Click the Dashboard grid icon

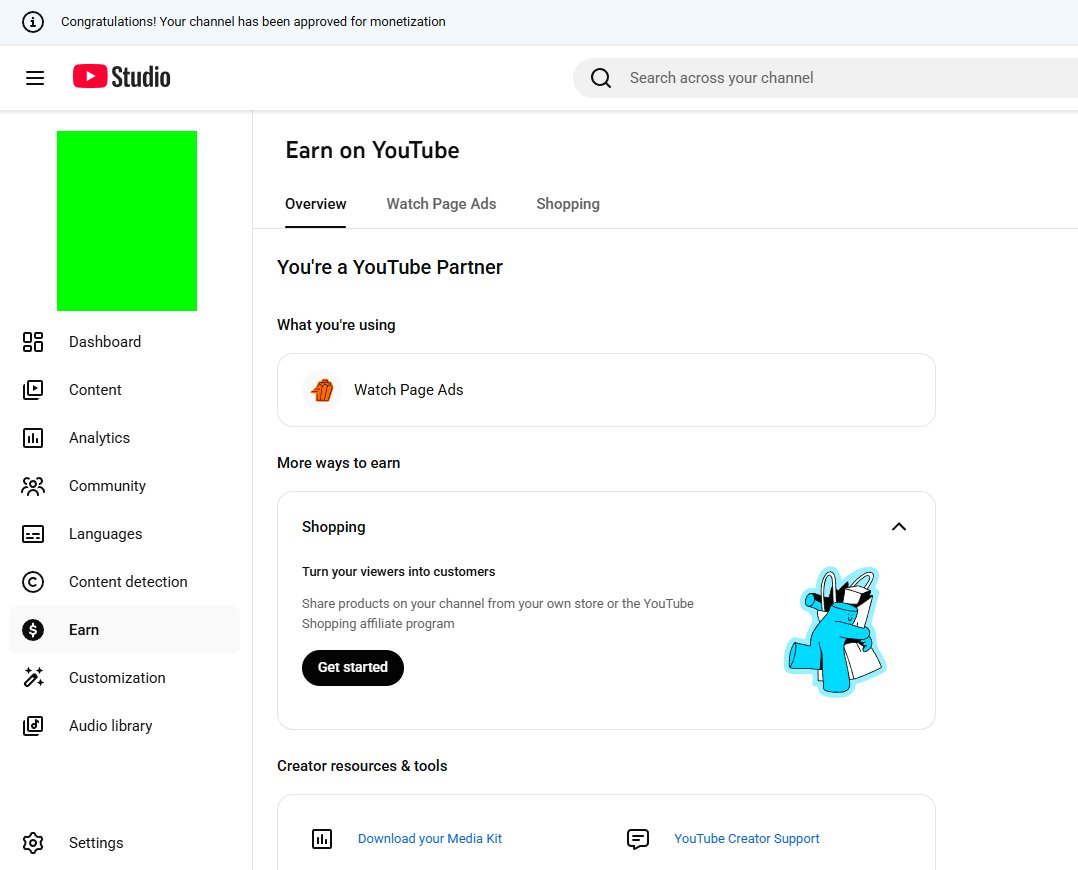[x=33, y=342]
